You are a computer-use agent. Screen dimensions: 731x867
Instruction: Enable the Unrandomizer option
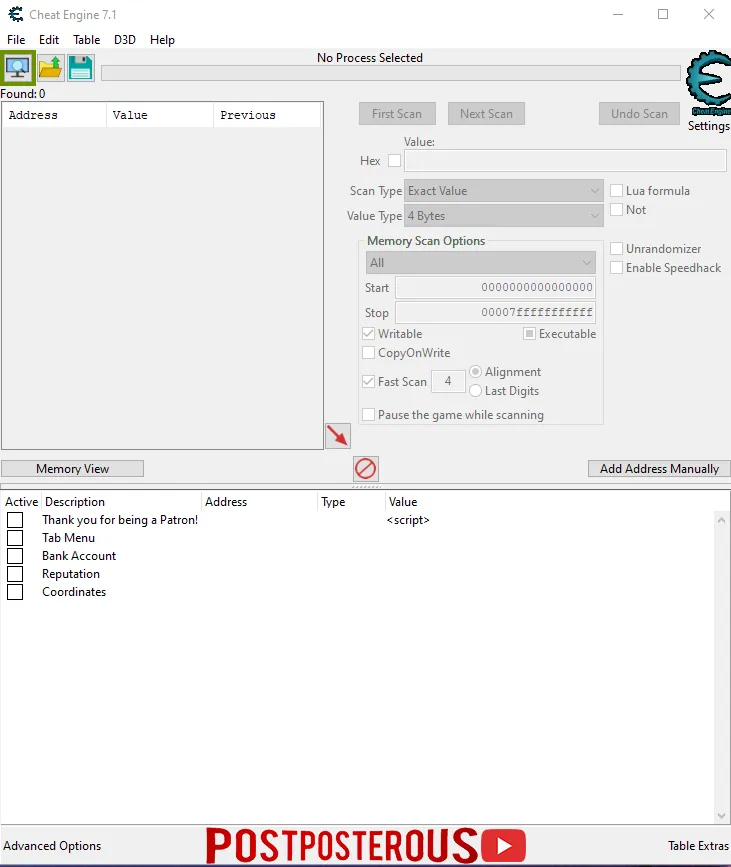[617, 249]
